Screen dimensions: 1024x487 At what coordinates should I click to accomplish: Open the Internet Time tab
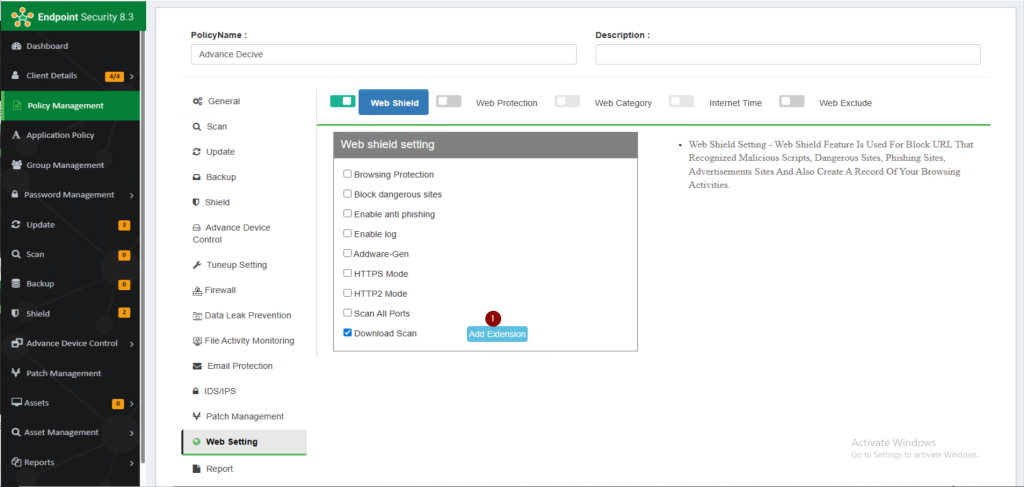735,102
